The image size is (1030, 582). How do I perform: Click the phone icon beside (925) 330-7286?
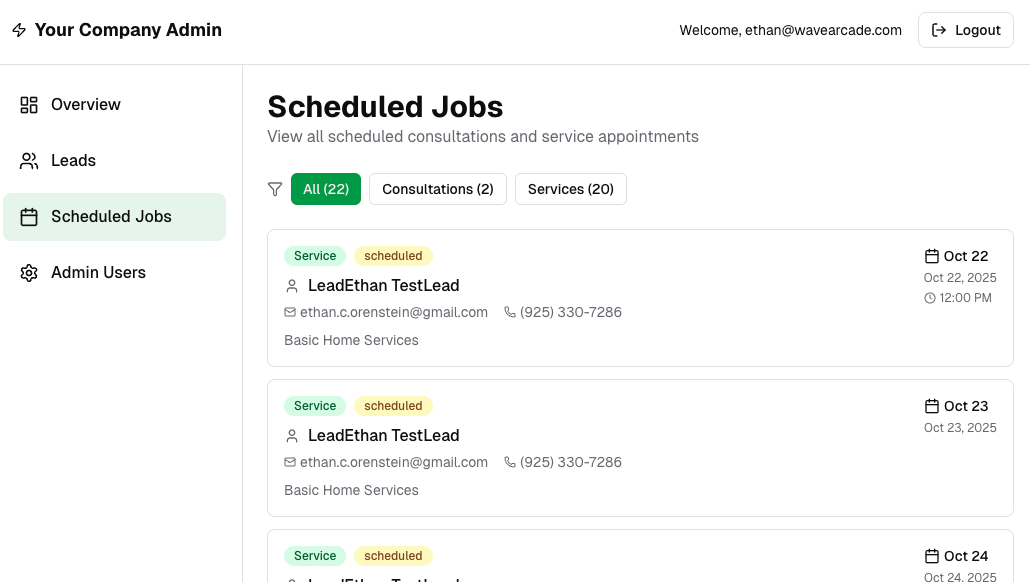point(510,312)
